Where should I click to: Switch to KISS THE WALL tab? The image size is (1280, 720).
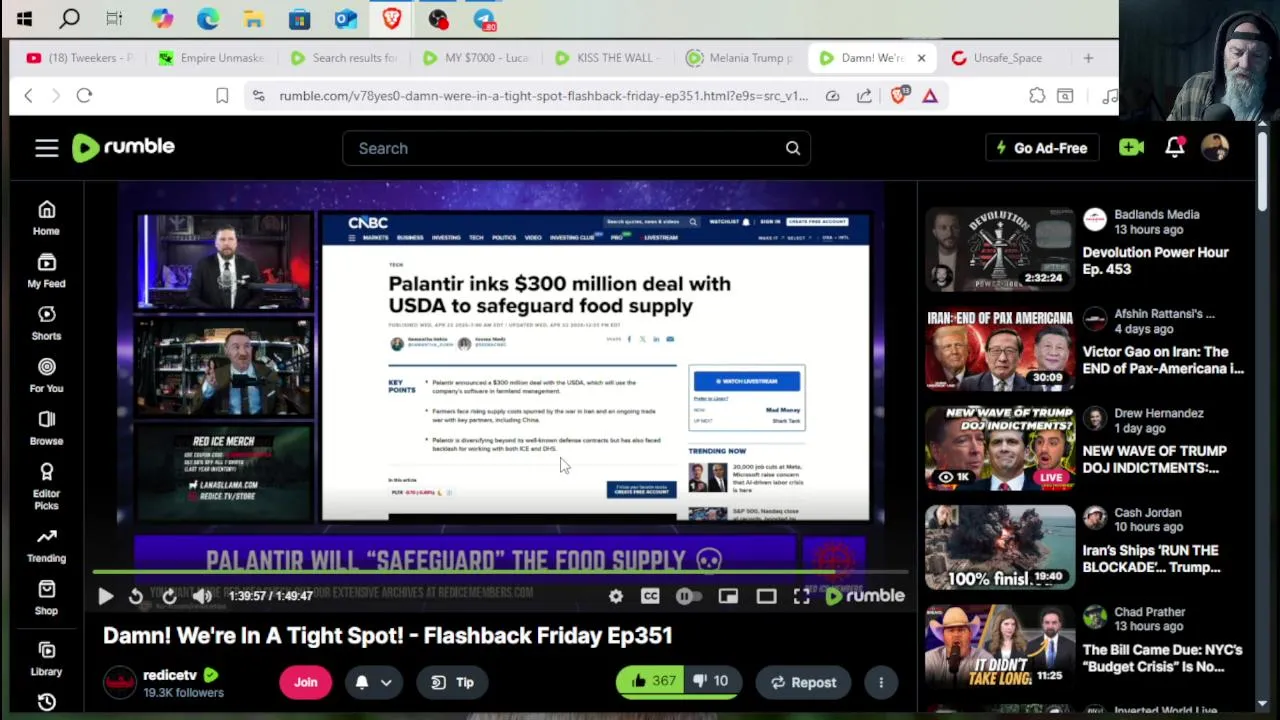click(607, 58)
